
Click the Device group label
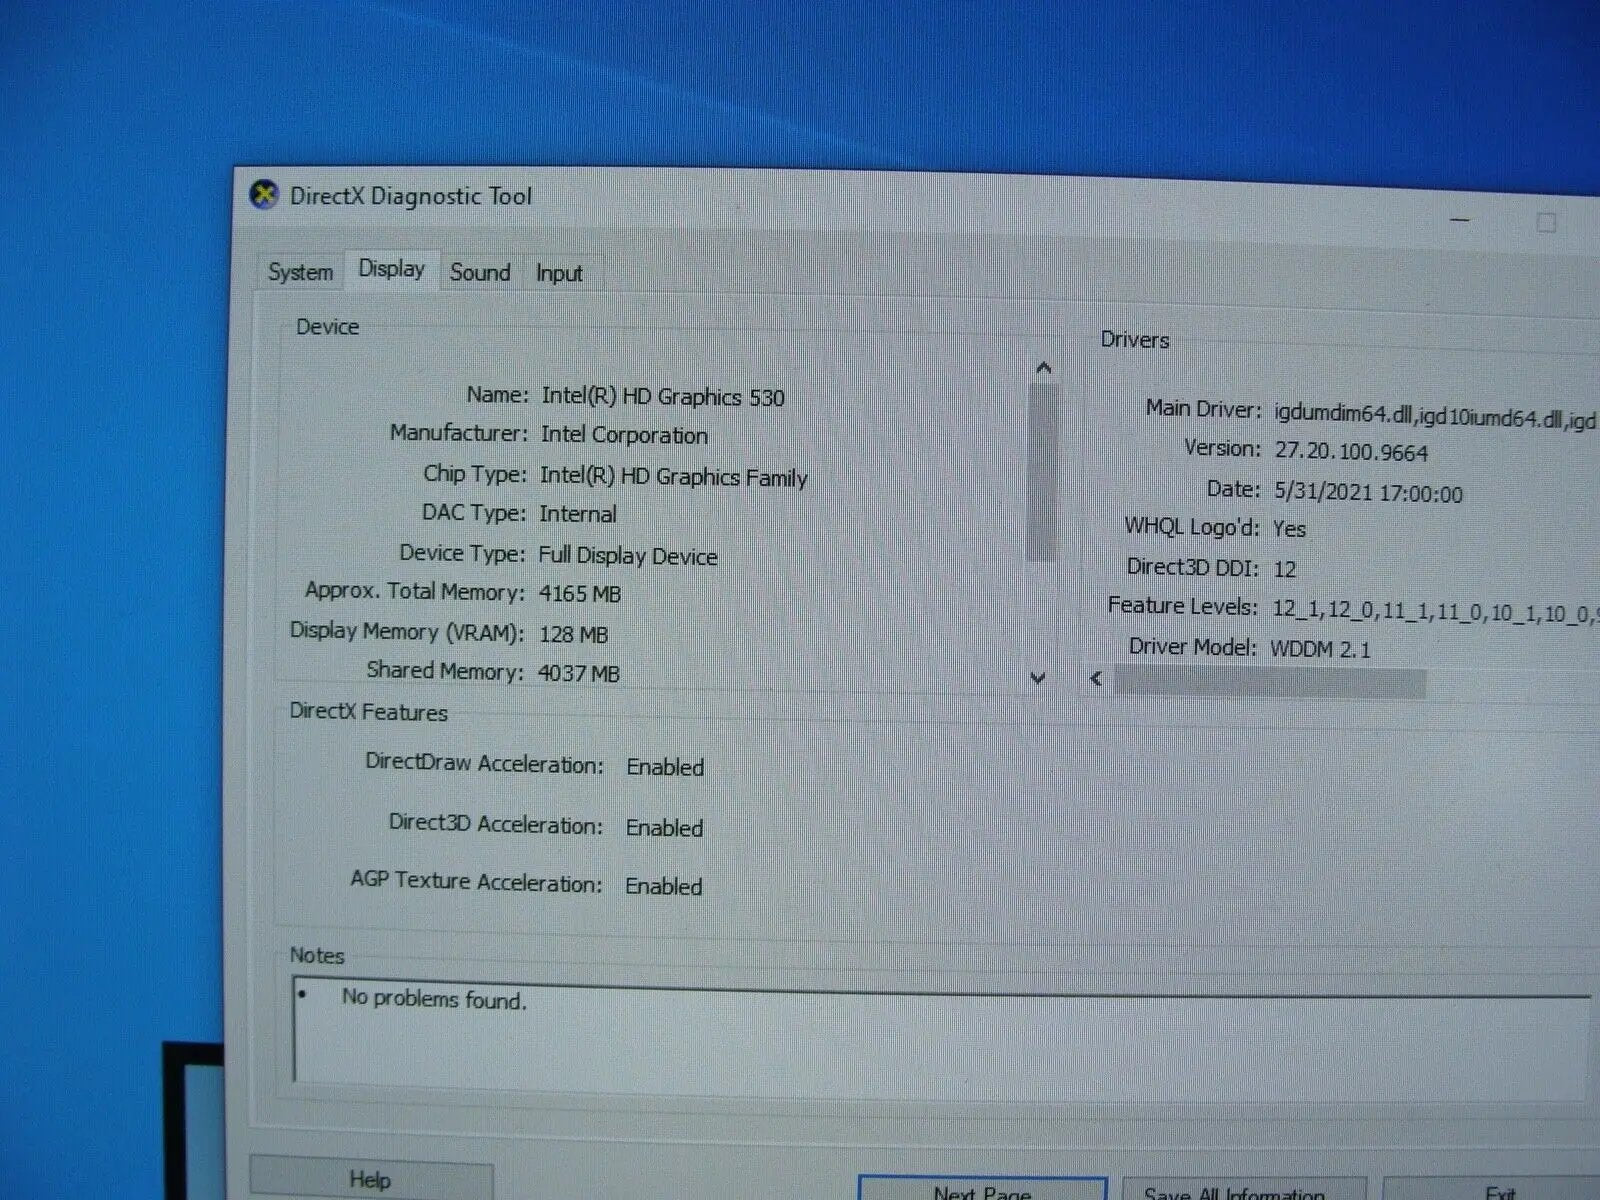point(327,327)
